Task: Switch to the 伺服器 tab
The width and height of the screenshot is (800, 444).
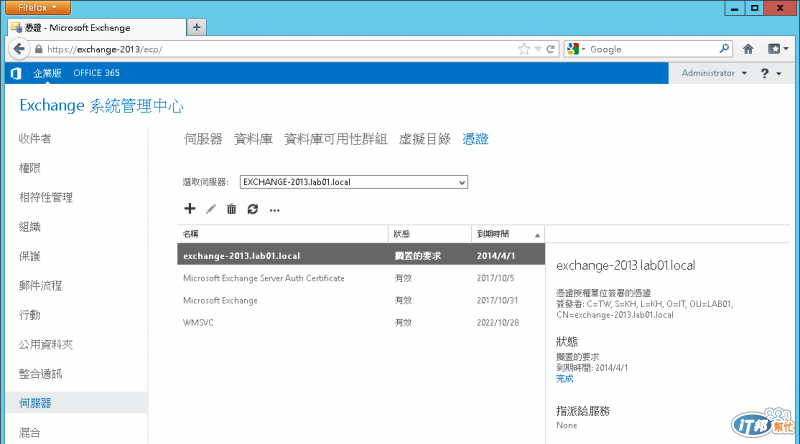Action: pos(203,139)
